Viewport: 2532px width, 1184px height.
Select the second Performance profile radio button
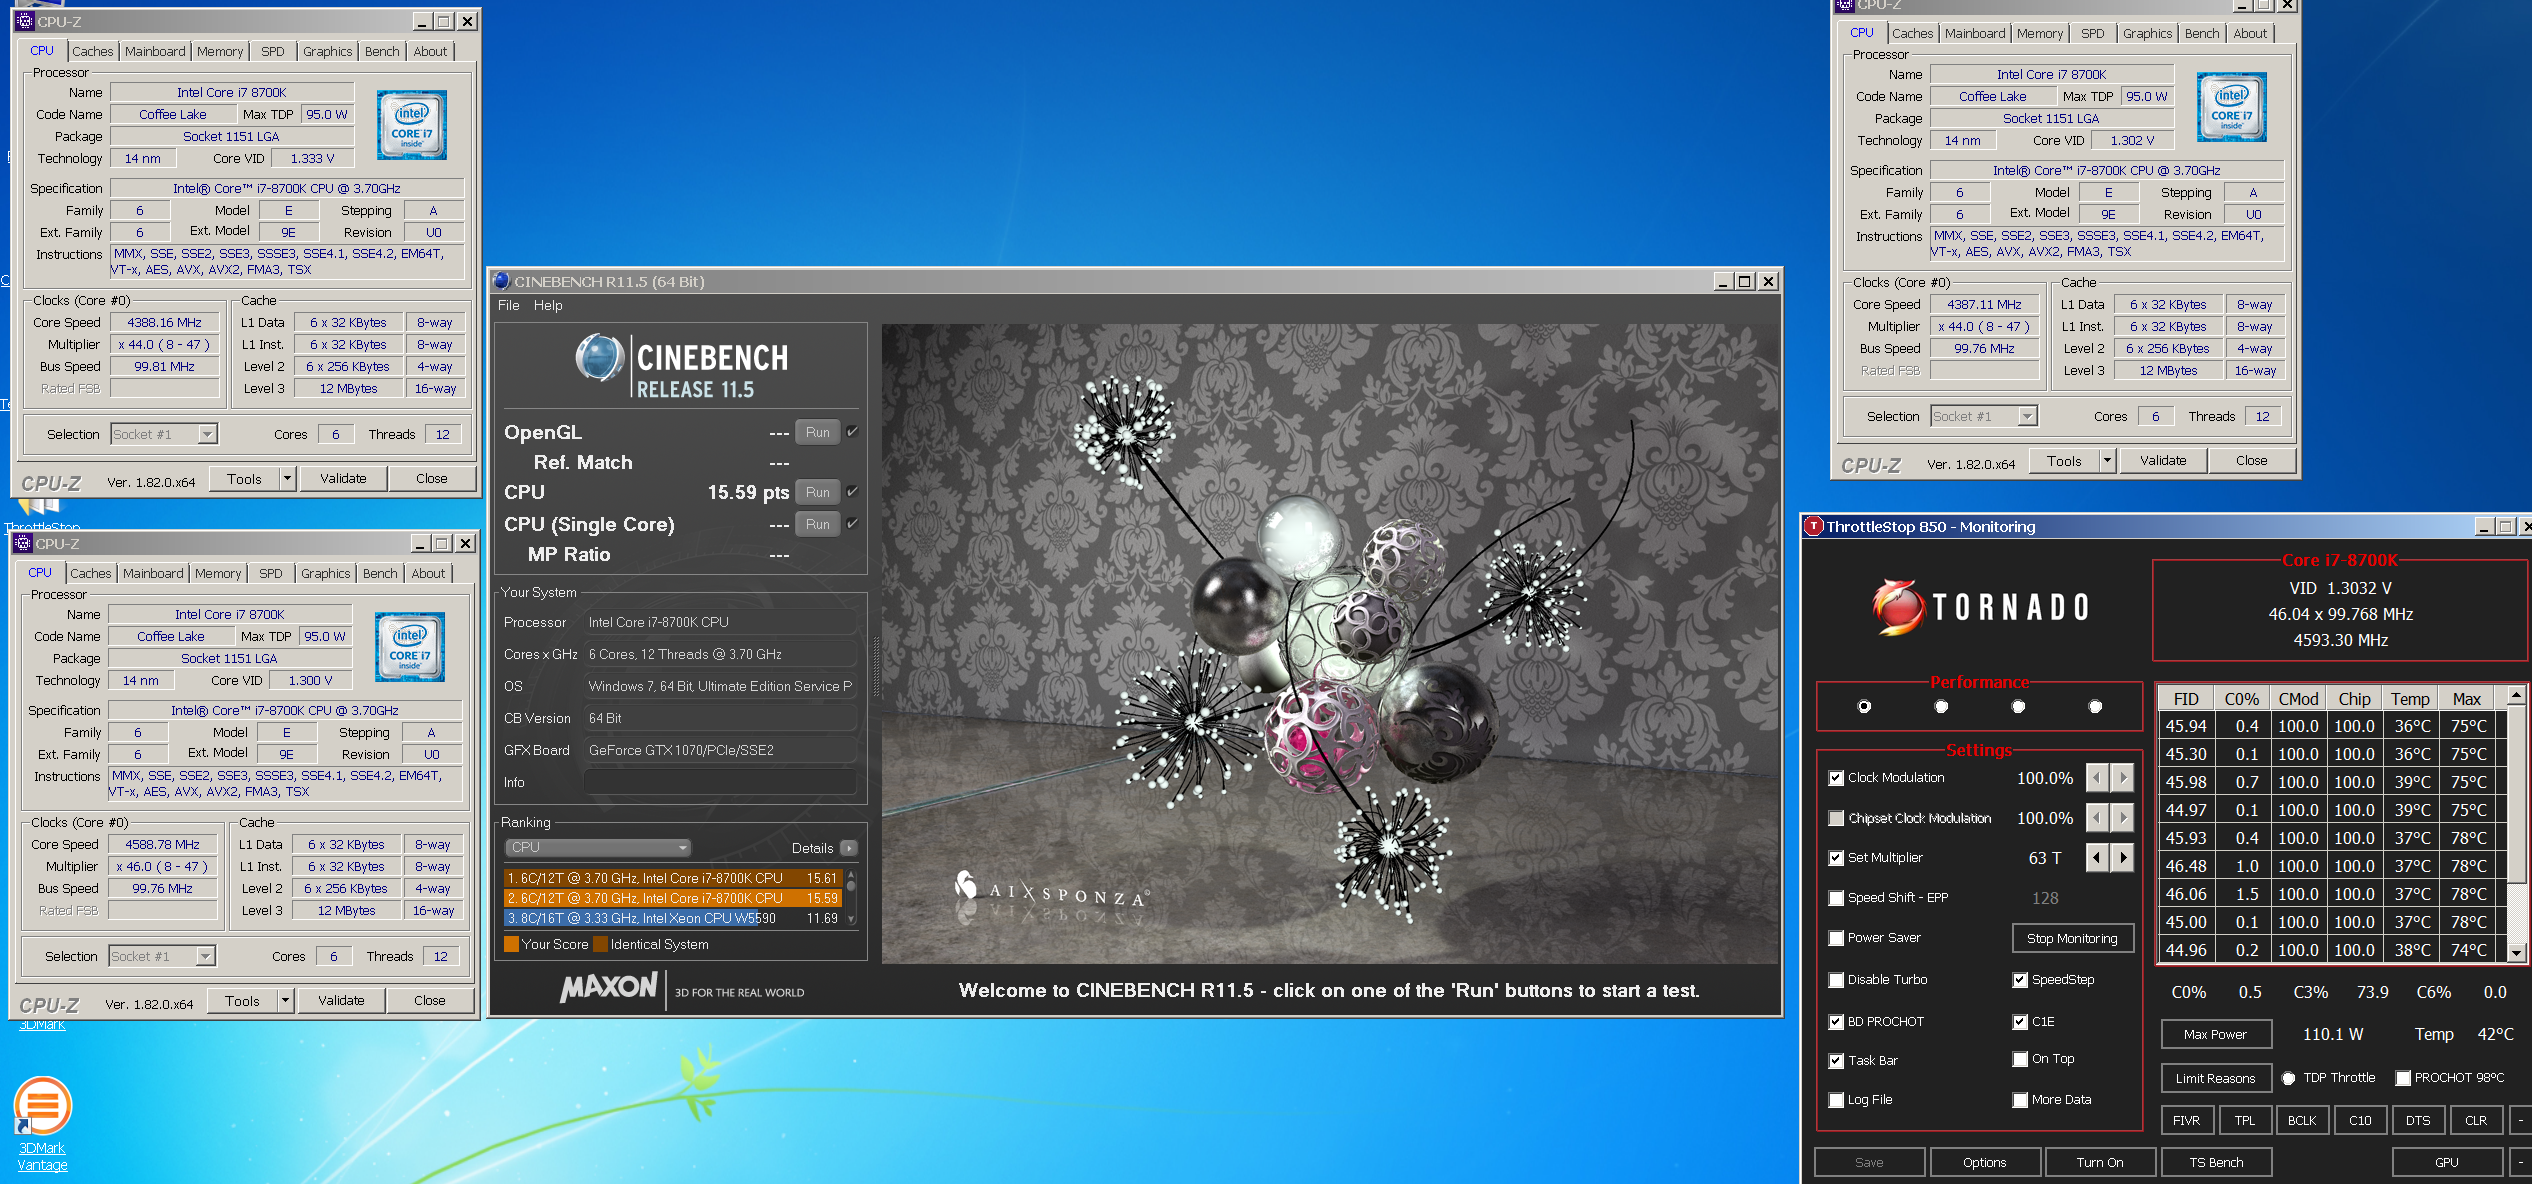(x=1941, y=707)
